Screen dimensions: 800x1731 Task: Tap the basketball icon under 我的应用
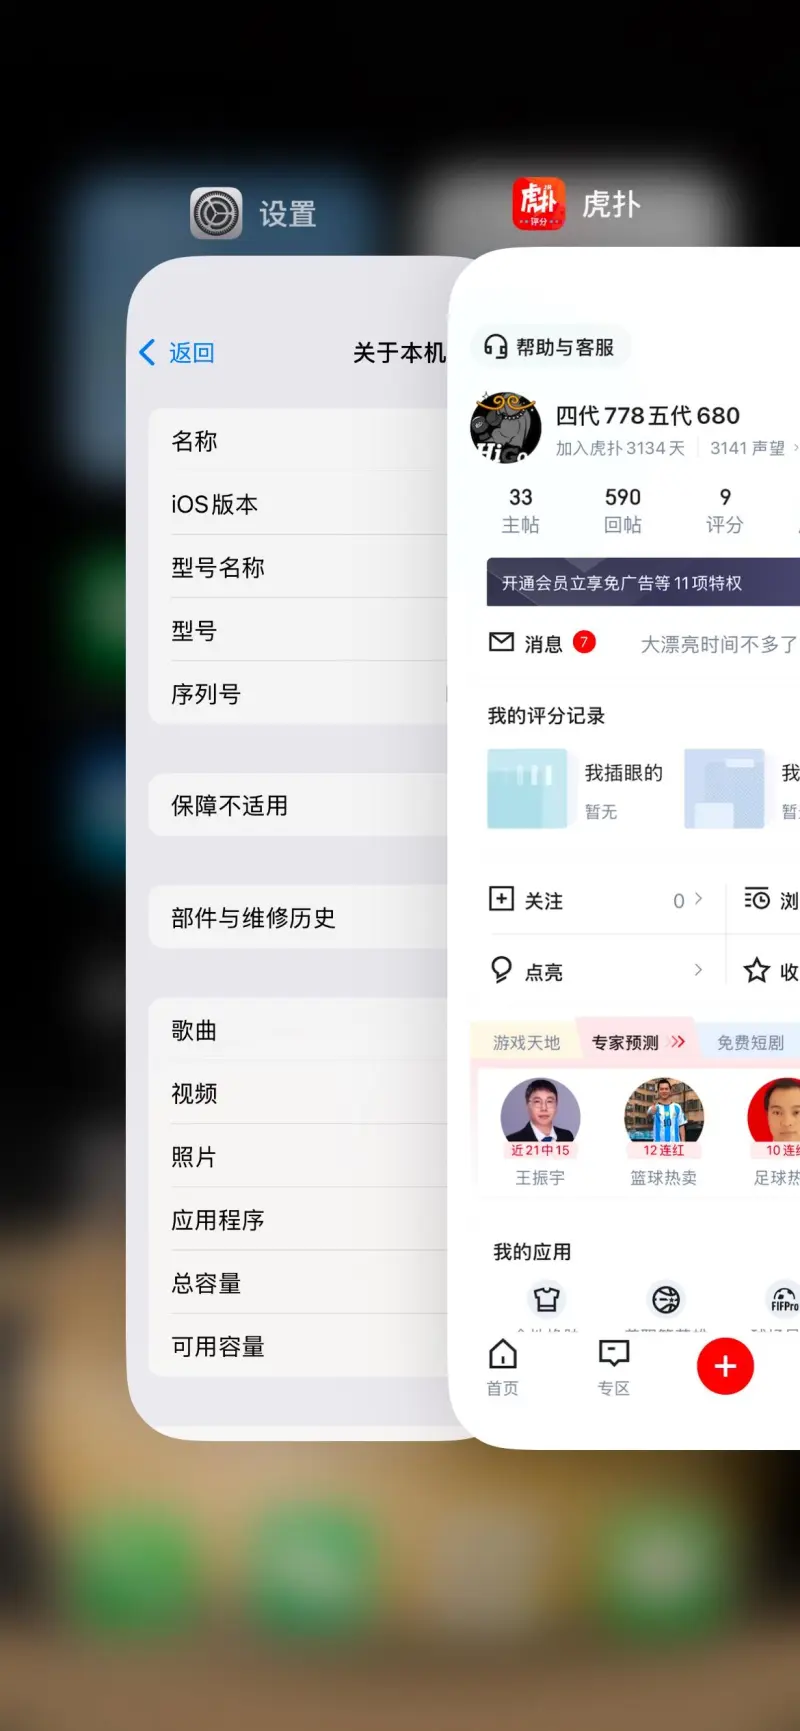click(666, 1299)
